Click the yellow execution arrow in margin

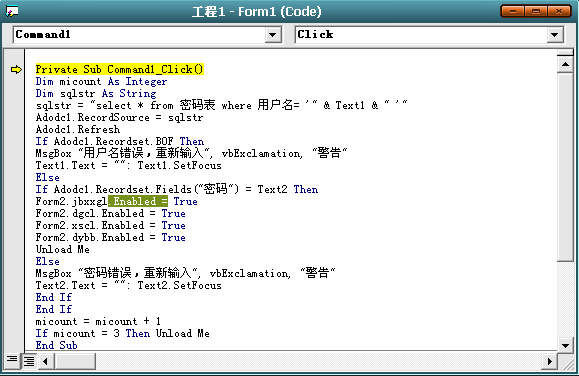point(16,69)
